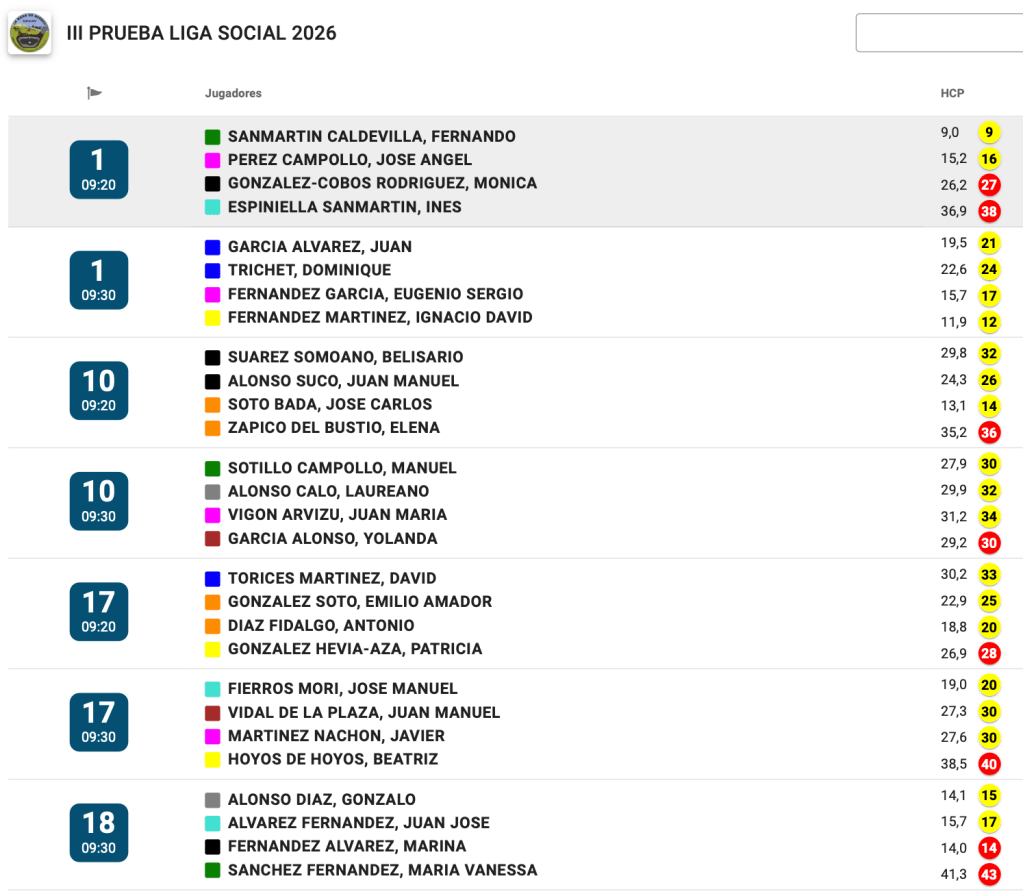
Task: Focus the search field at top right
Action: tap(938, 33)
